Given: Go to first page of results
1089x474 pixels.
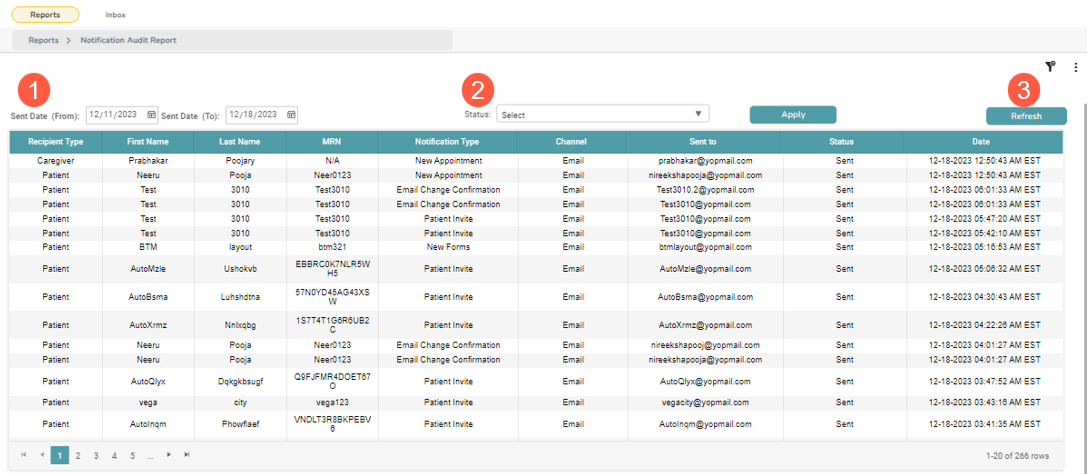Looking at the screenshot, I should pos(24,455).
